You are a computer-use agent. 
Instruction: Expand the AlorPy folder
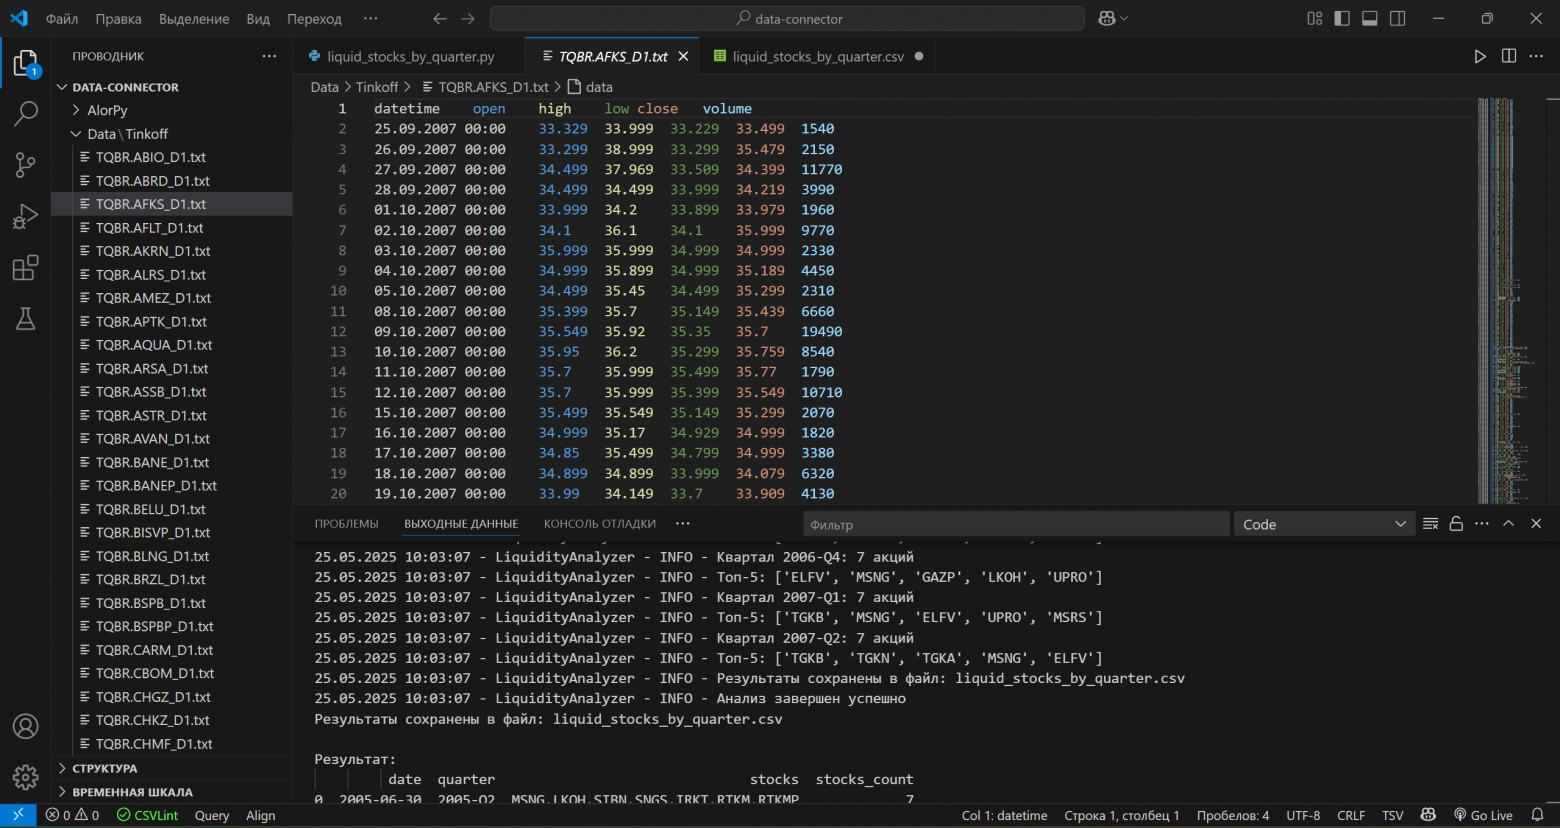pos(107,111)
